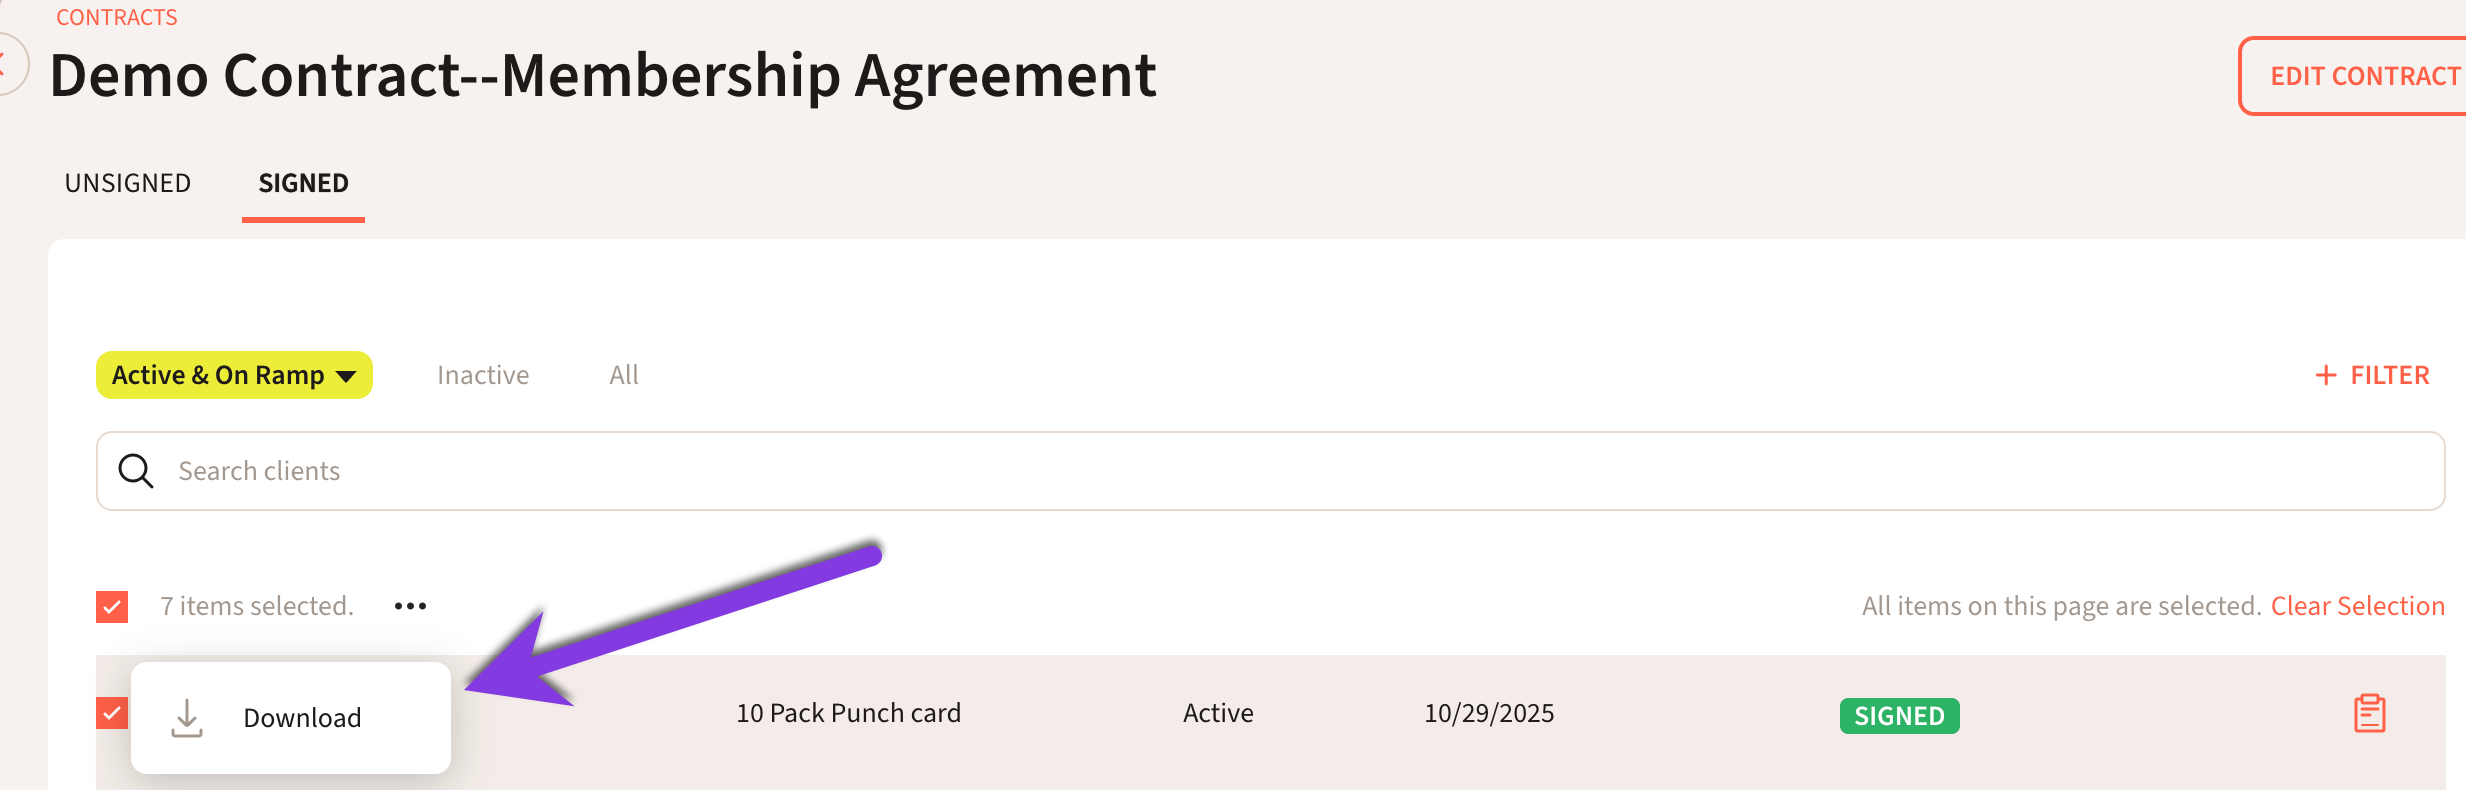
Task: Show Inactive clients filter
Action: pyautogui.click(x=483, y=375)
